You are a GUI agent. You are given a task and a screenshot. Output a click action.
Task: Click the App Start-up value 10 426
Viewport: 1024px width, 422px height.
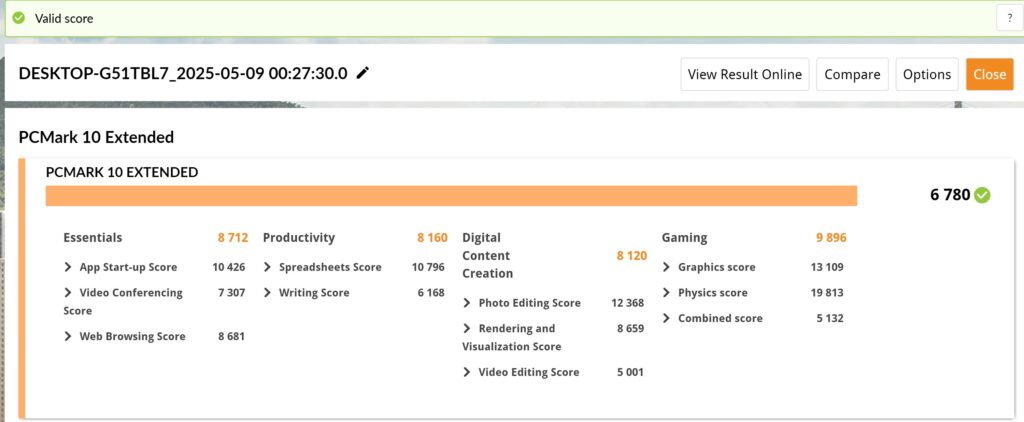[x=229, y=267]
